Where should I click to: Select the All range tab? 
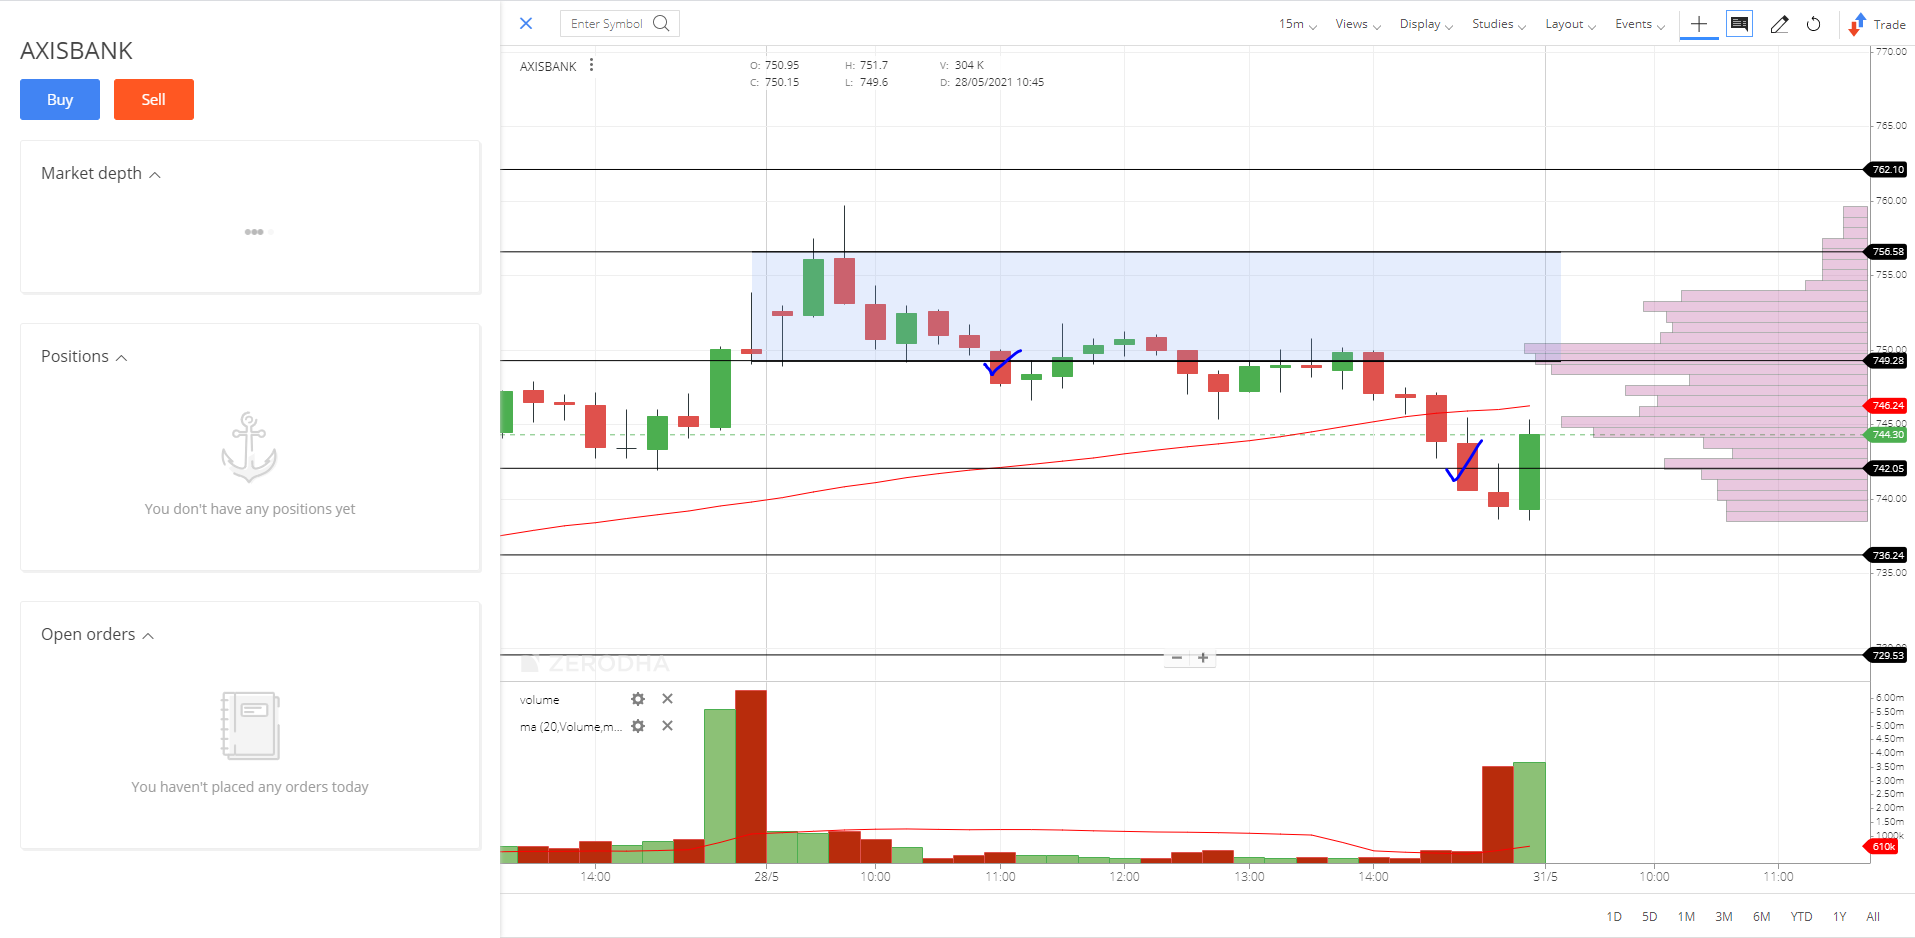coord(1873,916)
